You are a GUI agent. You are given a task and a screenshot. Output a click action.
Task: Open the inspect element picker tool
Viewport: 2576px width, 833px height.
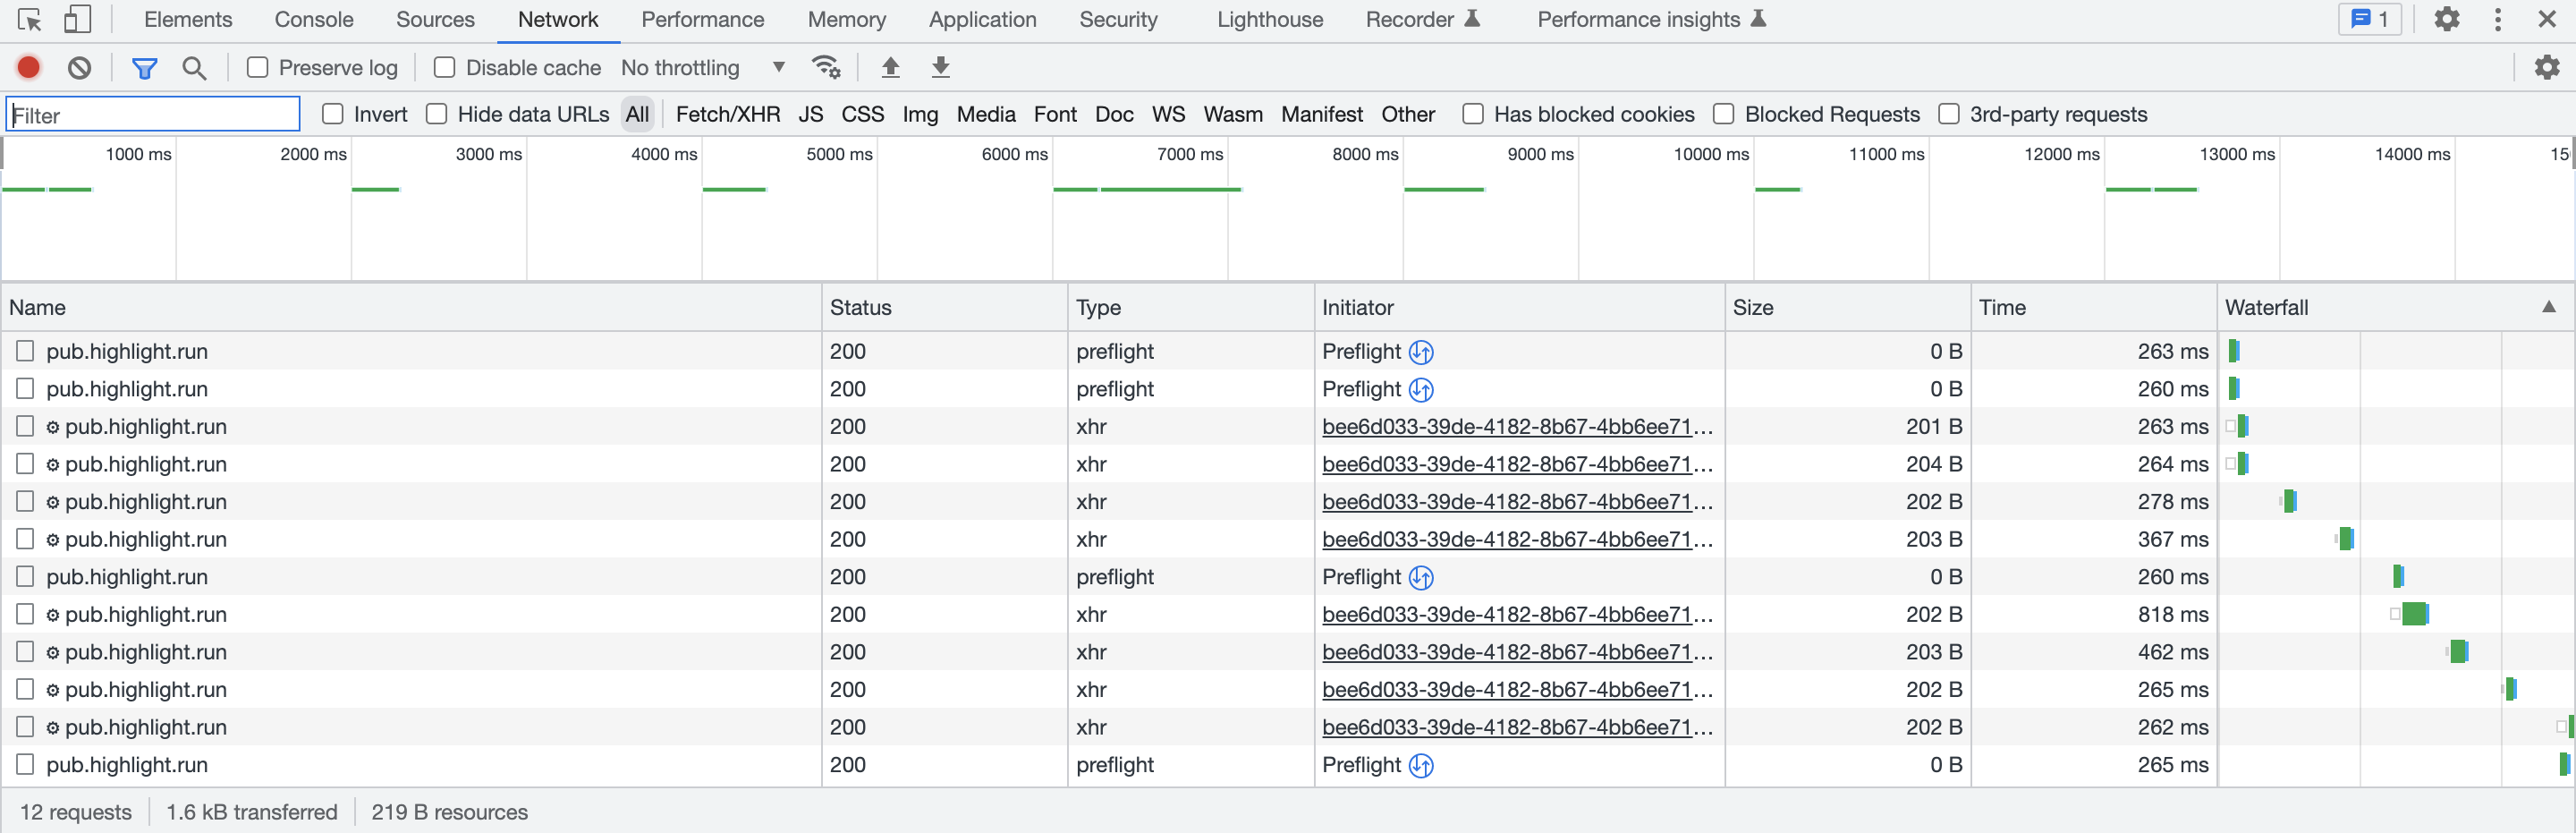click(x=29, y=19)
